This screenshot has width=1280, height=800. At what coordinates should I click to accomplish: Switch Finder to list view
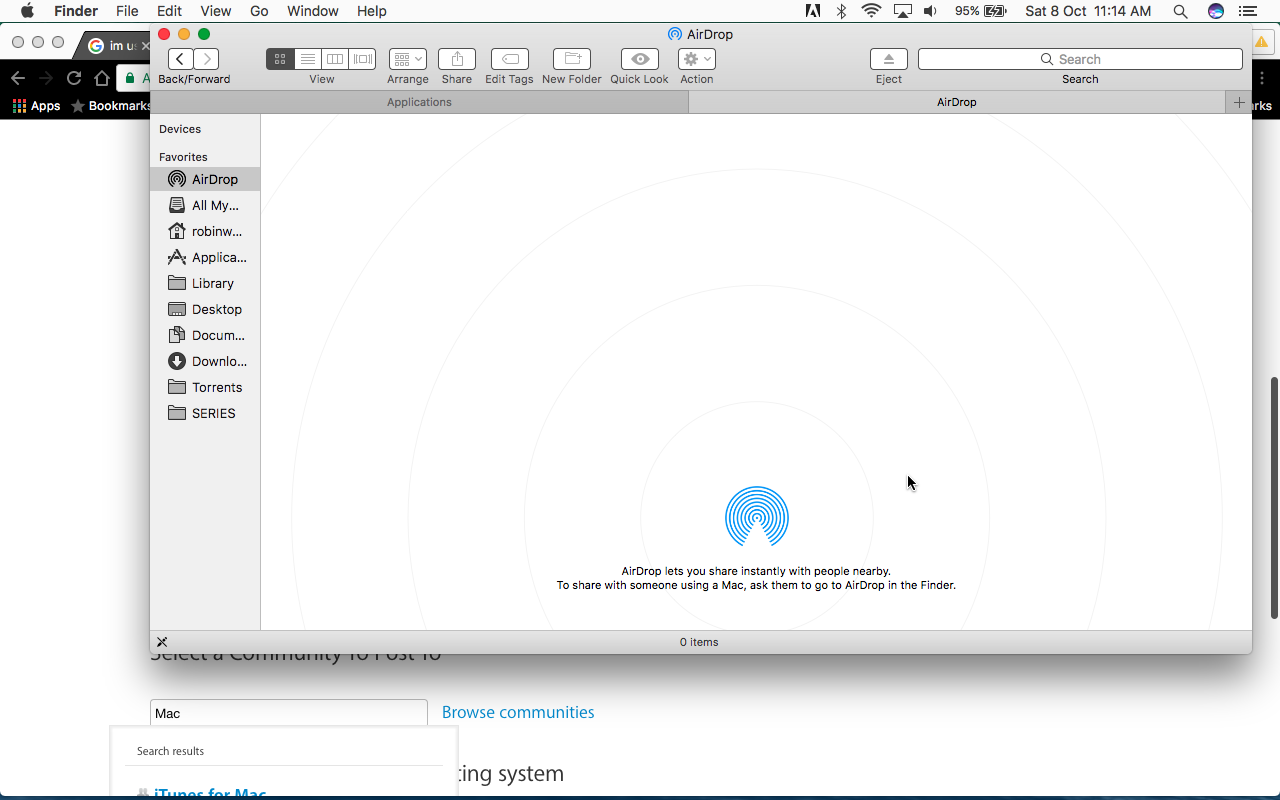[x=308, y=59]
